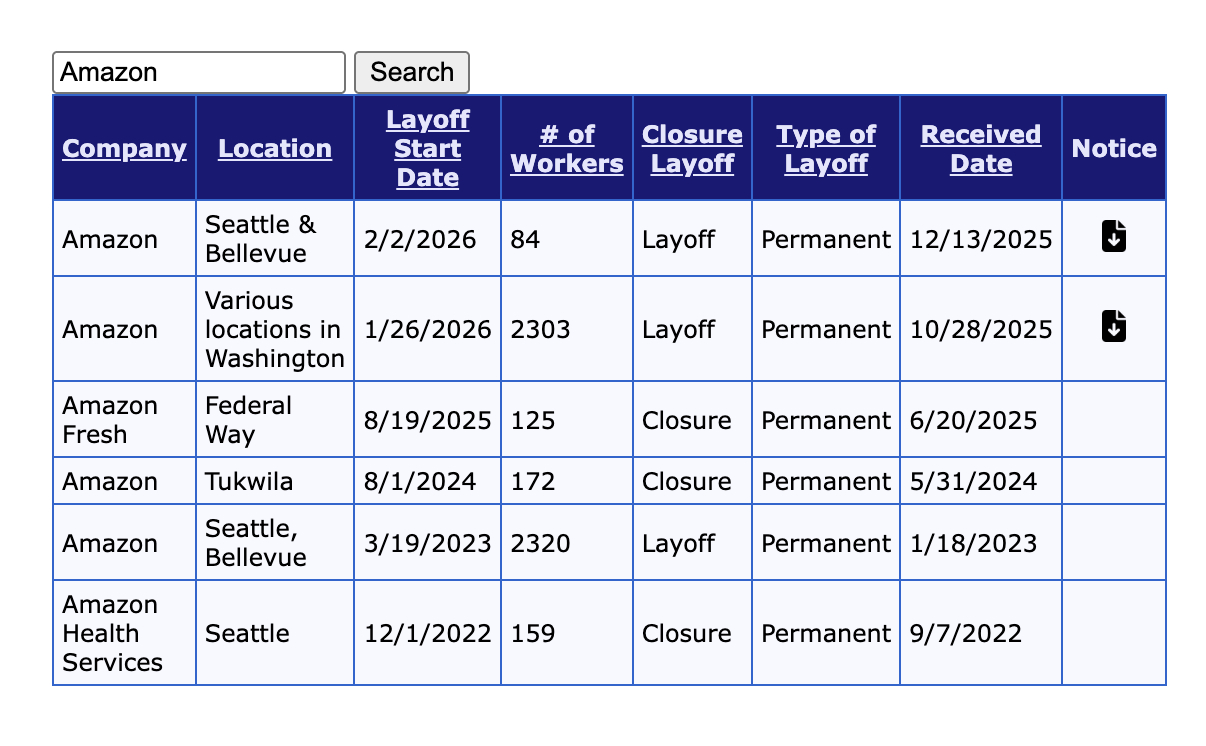Sort table by Location column
The height and width of the screenshot is (746, 1206).
coord(275,149)
